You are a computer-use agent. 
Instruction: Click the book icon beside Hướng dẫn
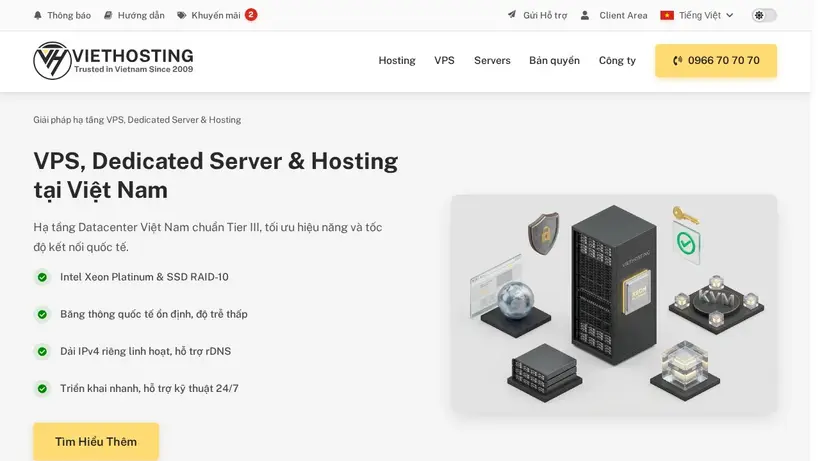click(x=108, y=16)
